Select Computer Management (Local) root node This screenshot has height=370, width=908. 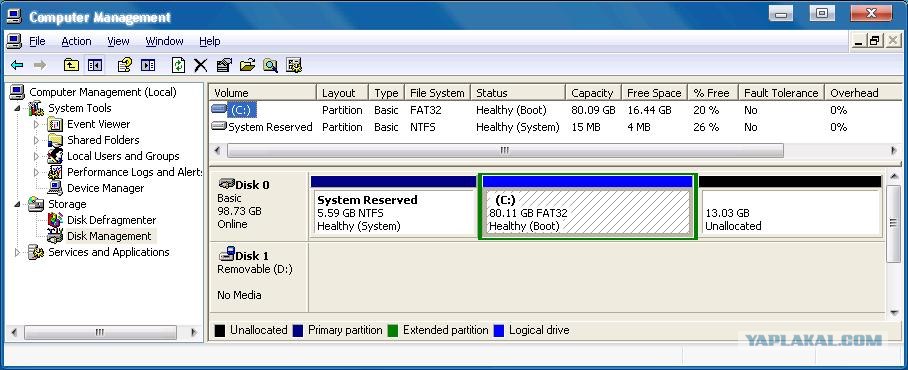click(x=102, y=92)
